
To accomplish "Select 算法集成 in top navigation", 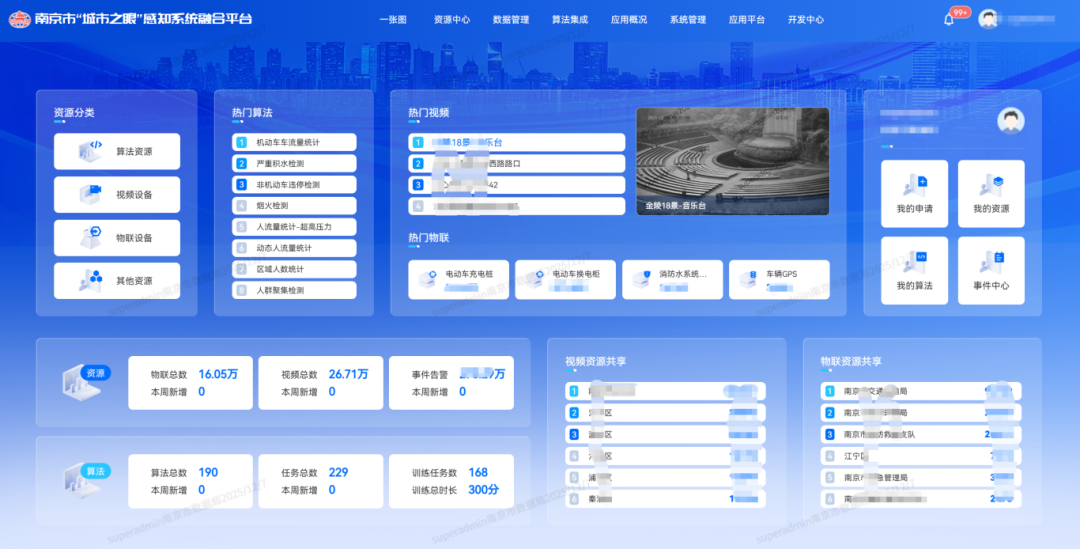I will 569,20.
